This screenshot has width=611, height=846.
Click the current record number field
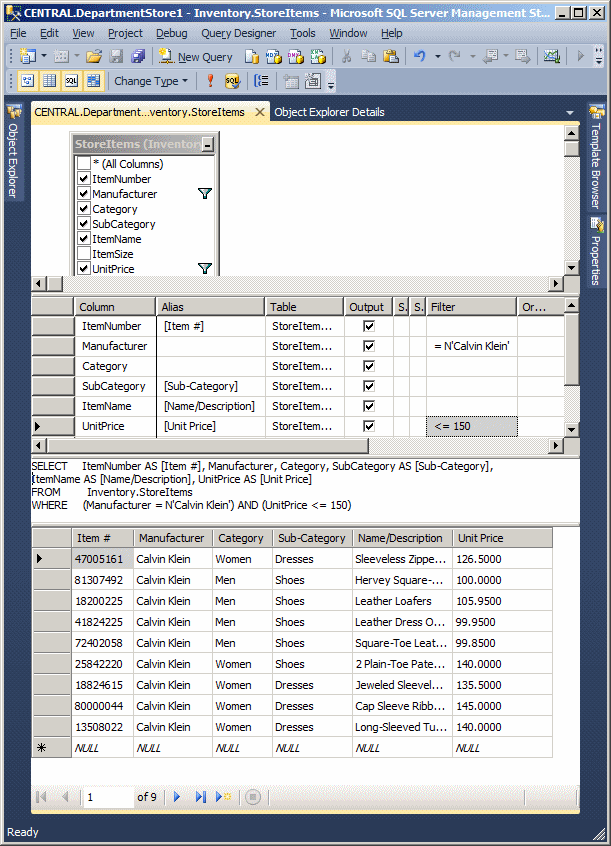click(107, 797)
